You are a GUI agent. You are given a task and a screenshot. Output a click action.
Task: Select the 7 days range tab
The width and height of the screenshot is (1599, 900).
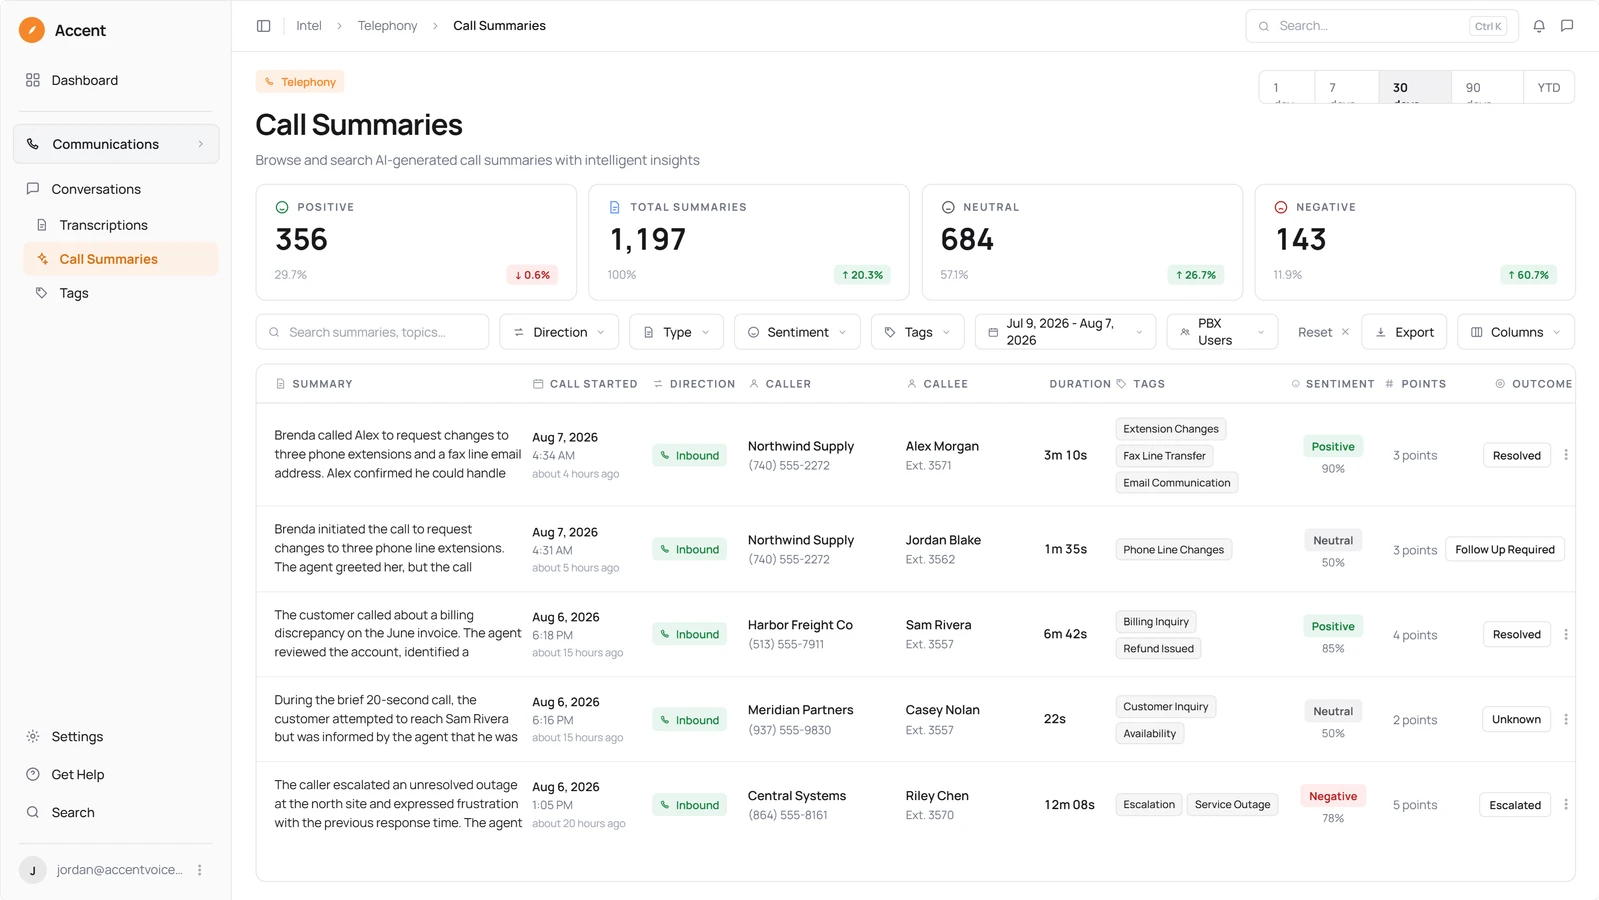tap(1347, 87)
